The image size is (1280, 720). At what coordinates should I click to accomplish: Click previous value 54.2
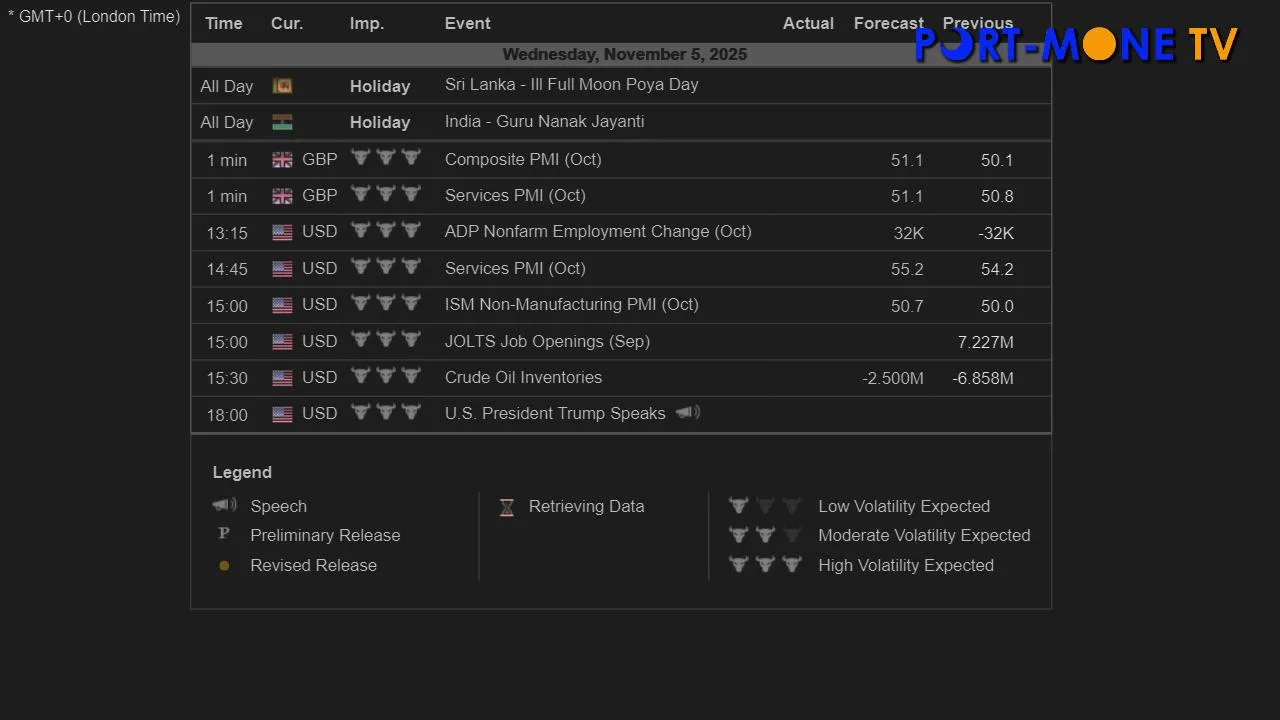click(997, 269)
